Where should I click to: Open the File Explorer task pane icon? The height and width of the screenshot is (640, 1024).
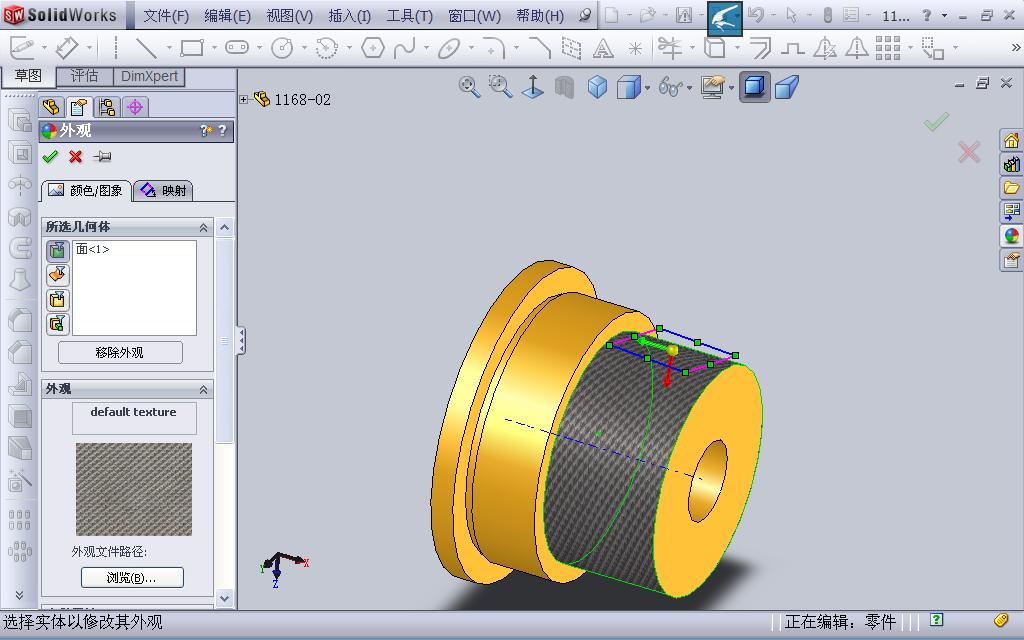tap(1011, 188)
